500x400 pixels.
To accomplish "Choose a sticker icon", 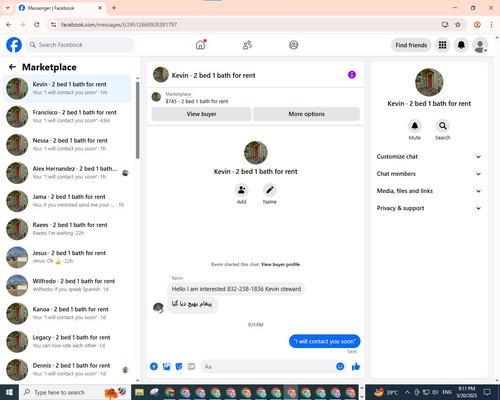I will [x=179, y=367].
